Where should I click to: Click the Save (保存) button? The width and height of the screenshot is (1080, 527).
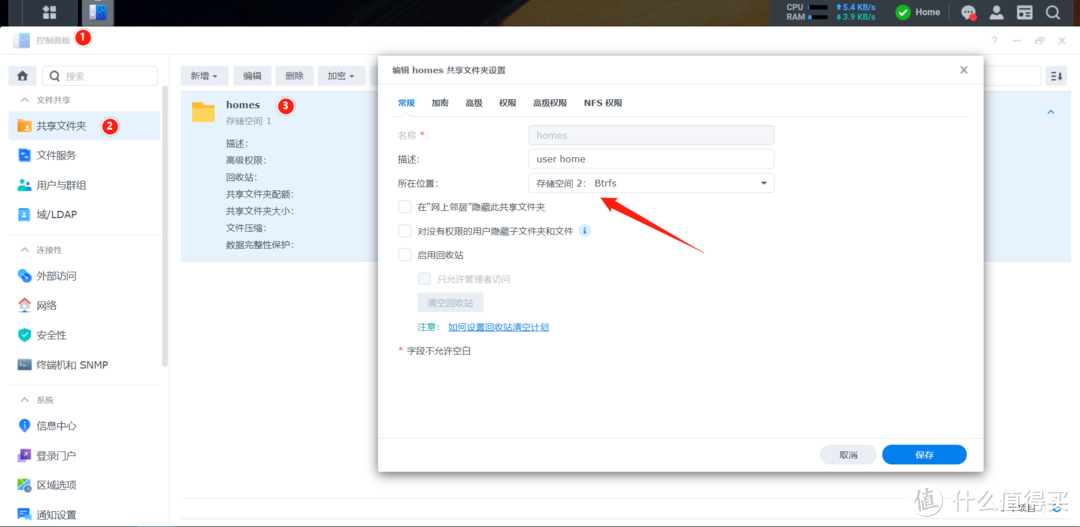924,455
